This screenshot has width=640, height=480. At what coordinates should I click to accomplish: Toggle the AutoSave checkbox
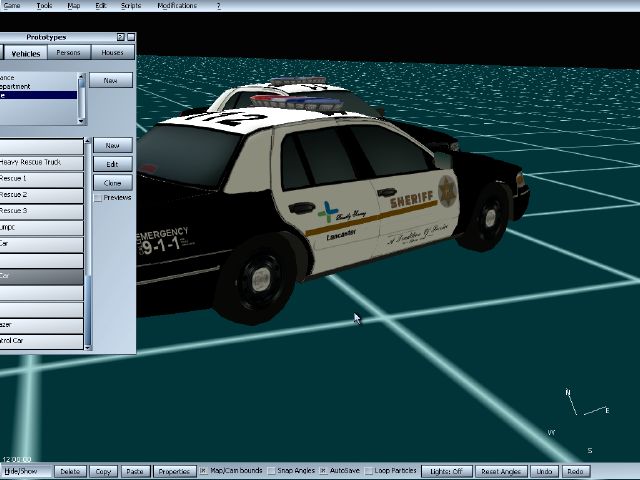click(x=323, y=471)
